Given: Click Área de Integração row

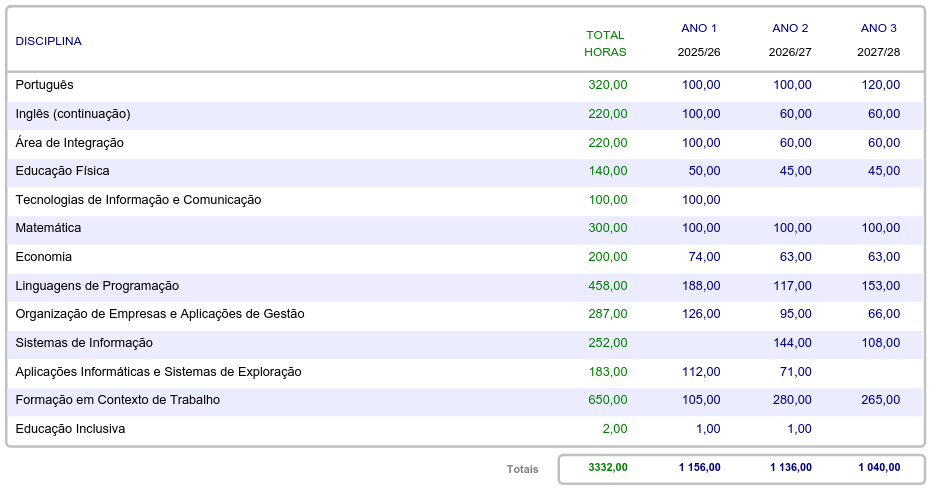Looking at the screenshot, I should (70, 143).
